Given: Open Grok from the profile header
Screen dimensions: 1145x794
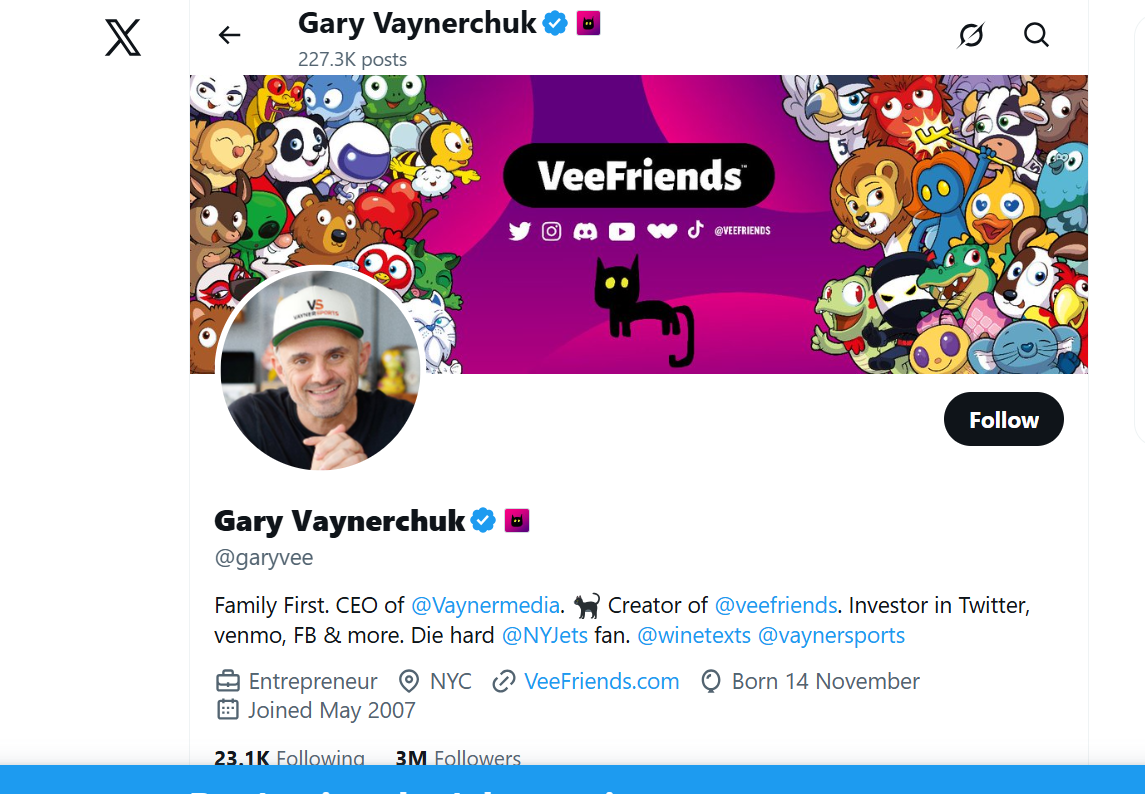Looking at the screenshot, I should click(x=969, y=35).
